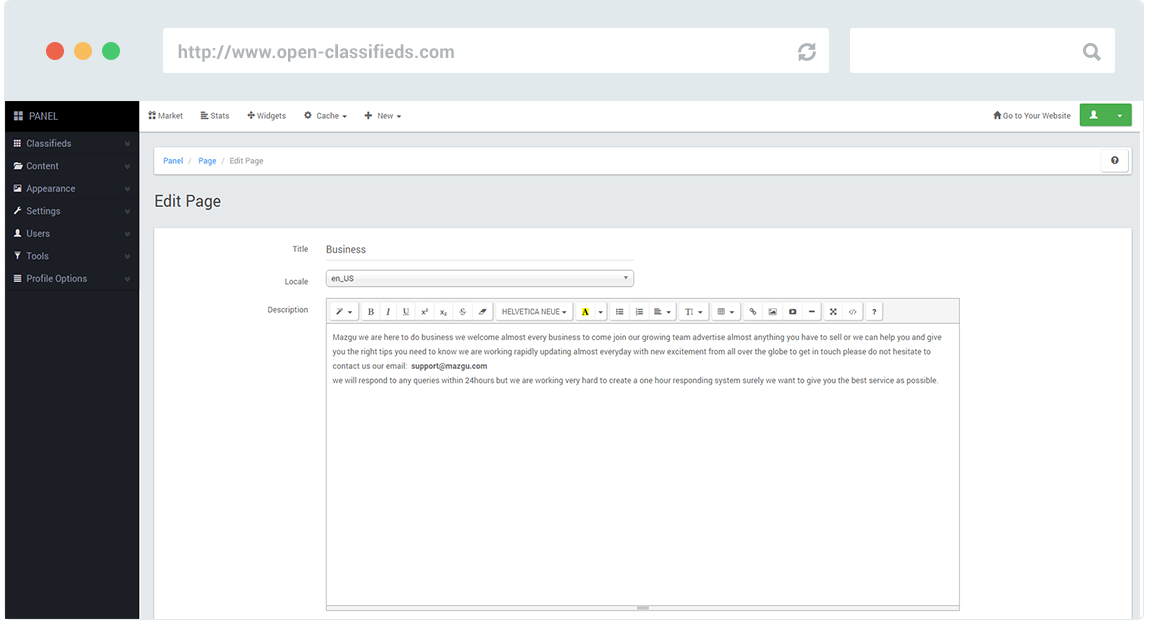
Task: Open Stats in top navigation
Action: coord(215,116)
